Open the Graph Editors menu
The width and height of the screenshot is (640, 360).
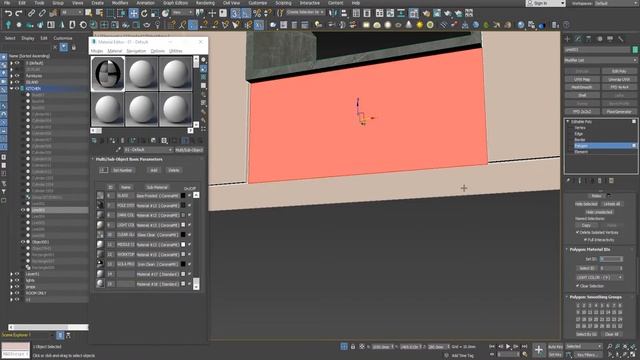(x=176, y=3)
